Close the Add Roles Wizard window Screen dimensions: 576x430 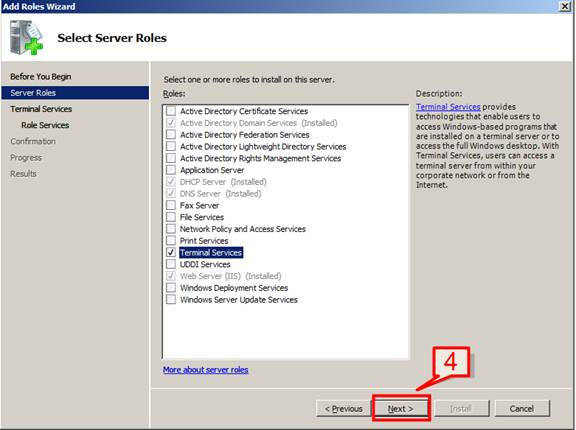click(565, 6)
